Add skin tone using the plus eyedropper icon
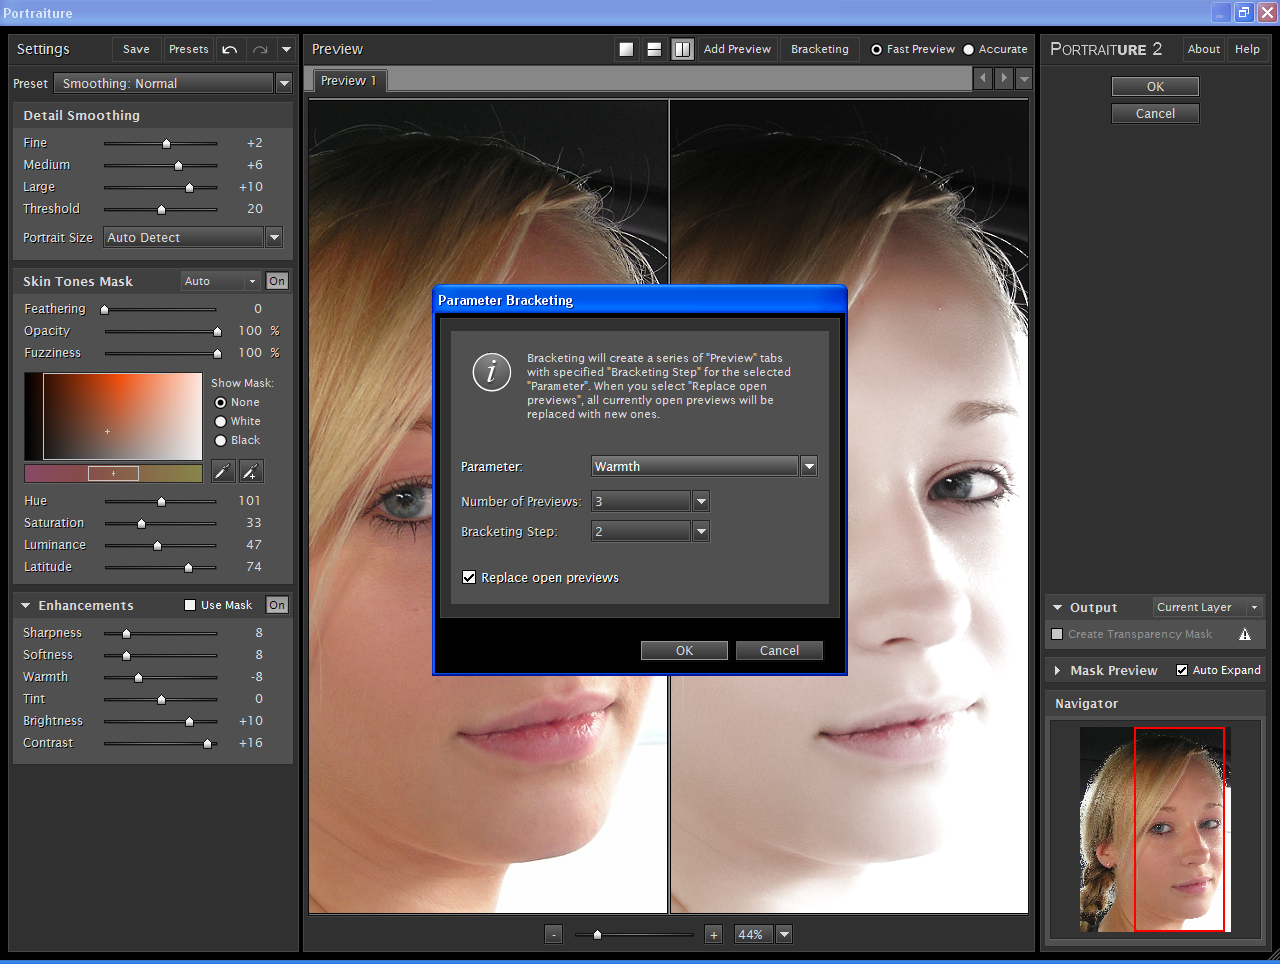This screenshot has width=1280, height=964. tap(250, 471)
